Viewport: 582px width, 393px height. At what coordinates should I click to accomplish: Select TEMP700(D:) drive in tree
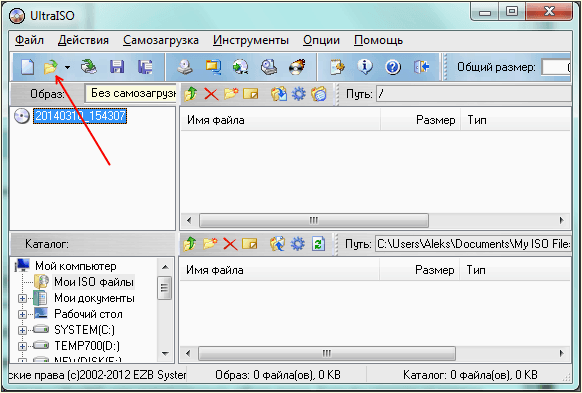pos(87,345)
